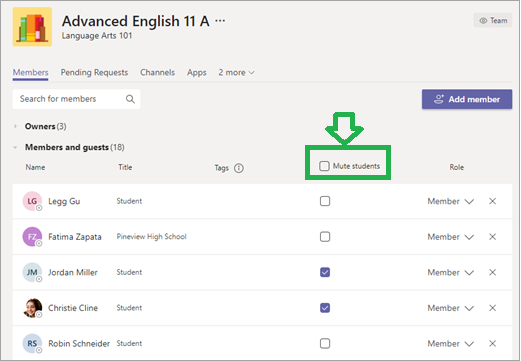This screenshot has width=521, height=361.
Task: Click the Advanced English 11 A heading
Action: (x=136, y=21)
